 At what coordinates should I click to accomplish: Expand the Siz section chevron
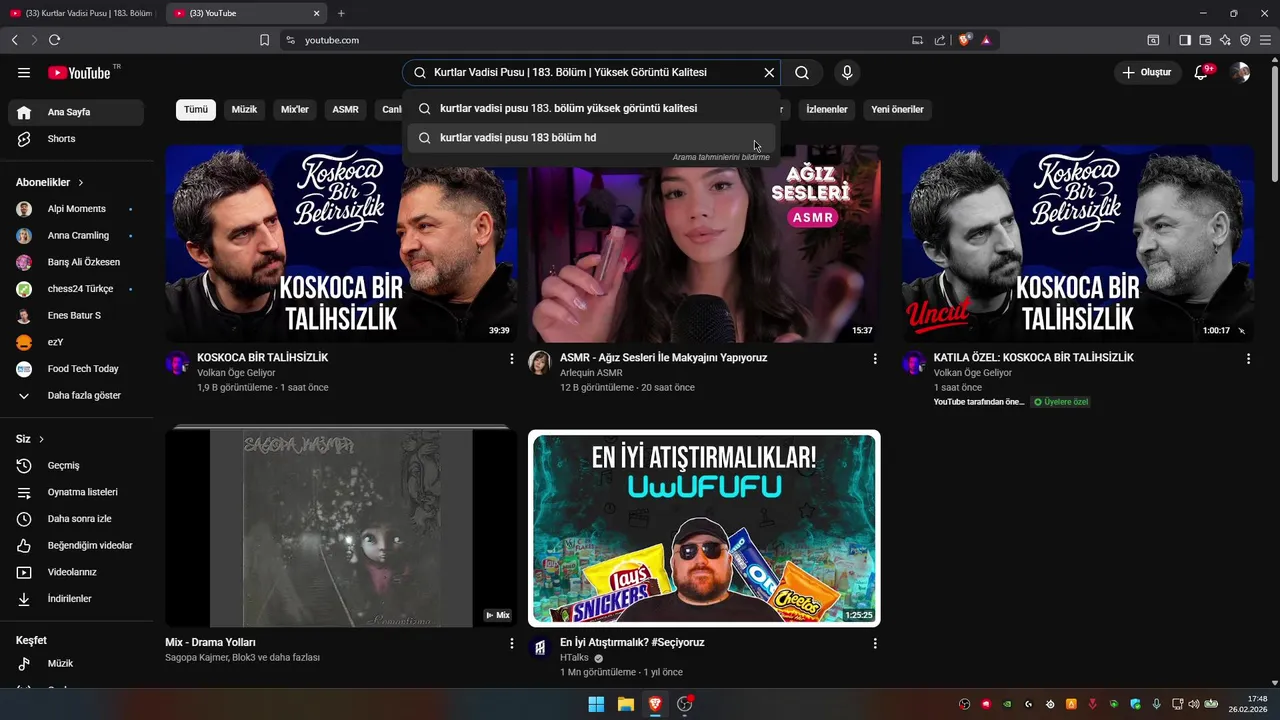42,439
